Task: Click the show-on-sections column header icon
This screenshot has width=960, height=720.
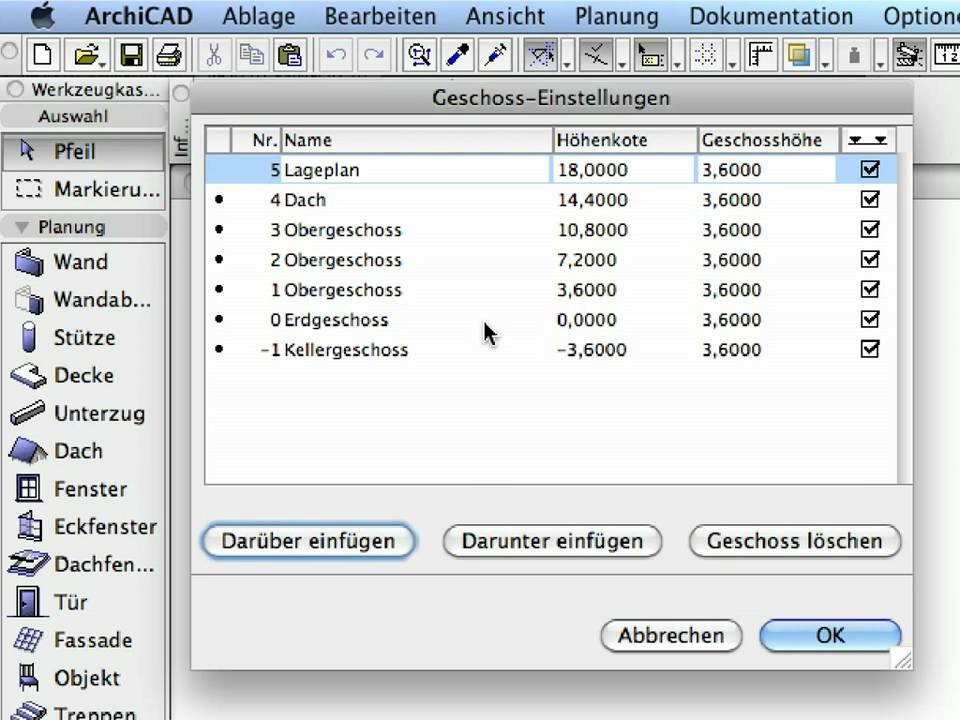Action: [x=868, y=140]
